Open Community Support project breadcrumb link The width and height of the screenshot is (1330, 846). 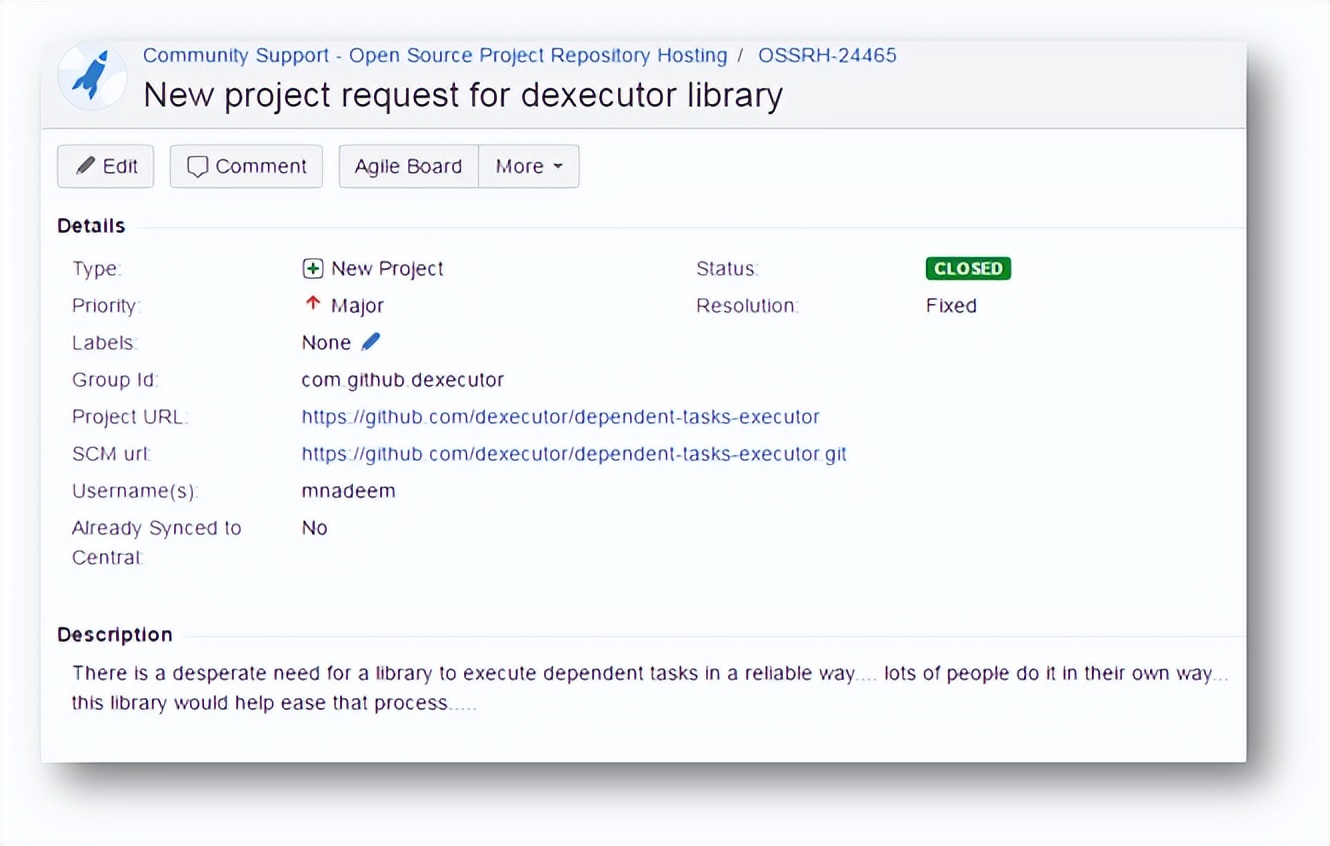point(435,55)
